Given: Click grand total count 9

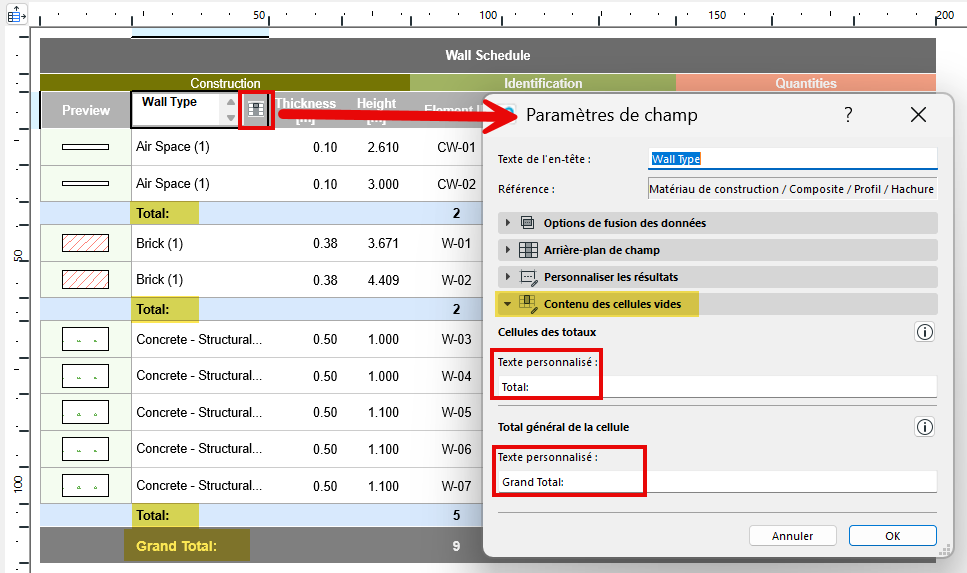Looking at the screenshot, I should (456, 546).
